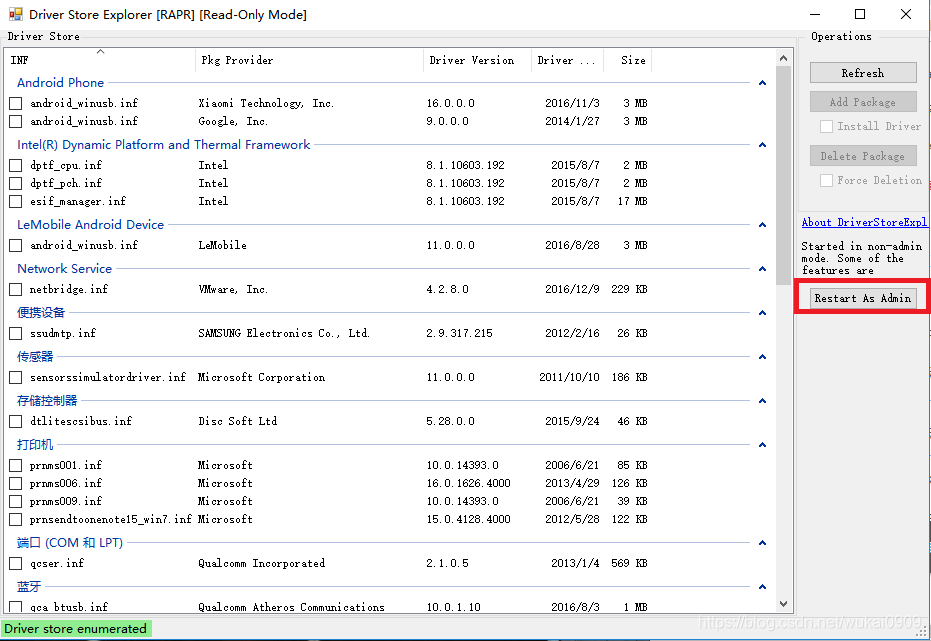
Task: Select the SAMSUNG Electronics Co., Ltd. provider cell
Action: tap(284, 333)
